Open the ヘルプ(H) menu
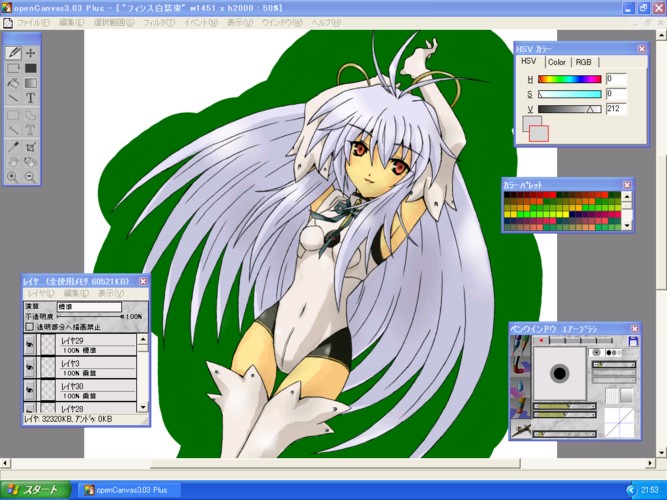 (x=326, y=23)
